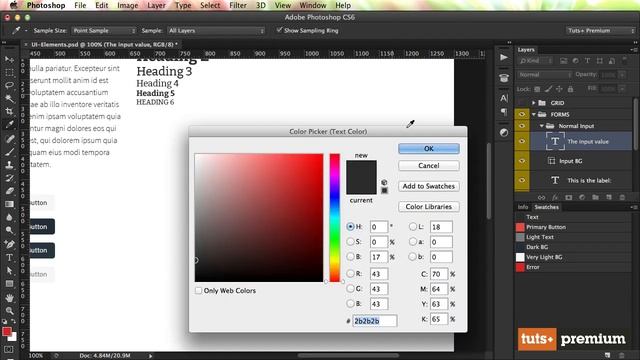Viewport: 640px width, 360px height.
Task: Select the Move tool
Action: point(9,60)
